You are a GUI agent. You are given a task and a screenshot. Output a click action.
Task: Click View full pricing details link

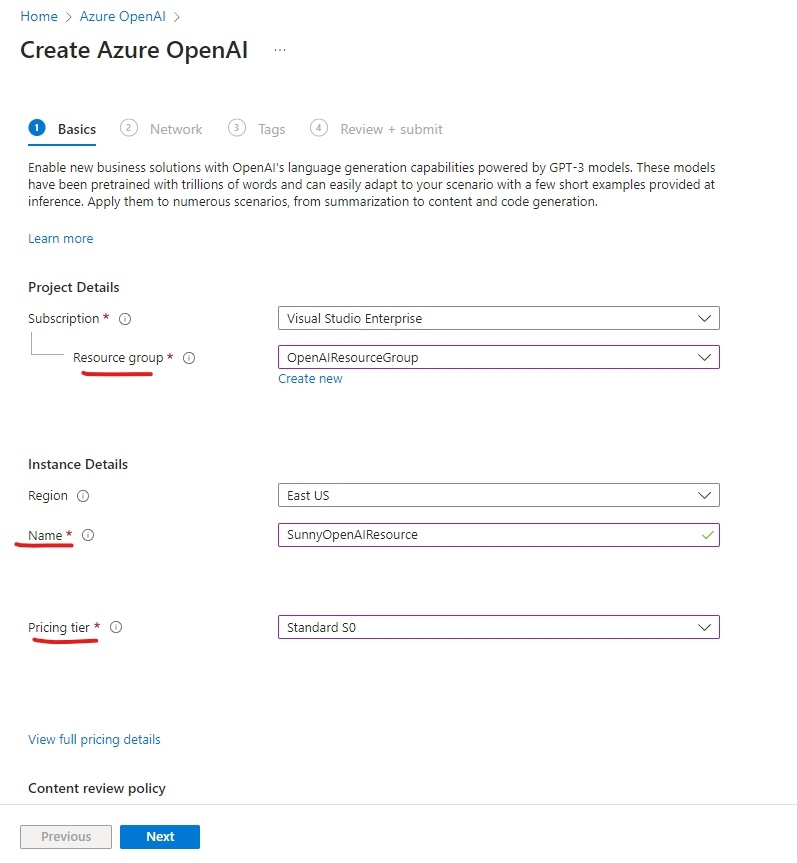coord(94,740)
